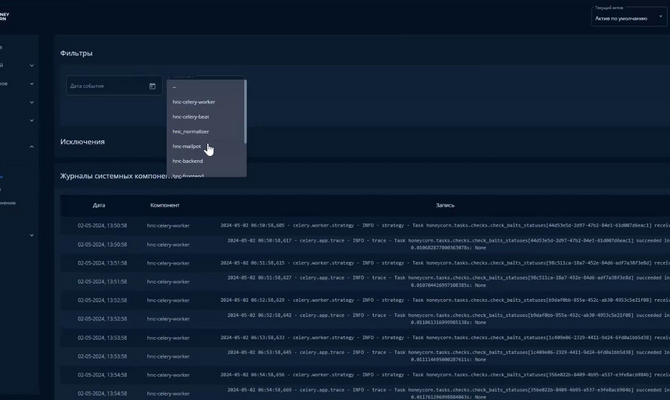
Task: Click the 'Дата' column header
Action: pyautogui.click(x=99, y=205)
